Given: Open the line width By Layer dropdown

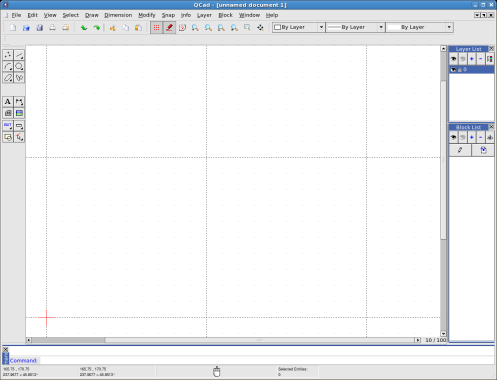Looking at the screenshot, I should (x=355, y=27).
